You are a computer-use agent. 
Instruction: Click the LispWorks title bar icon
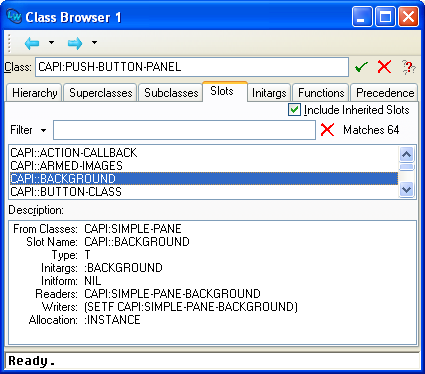coord(14,16)
